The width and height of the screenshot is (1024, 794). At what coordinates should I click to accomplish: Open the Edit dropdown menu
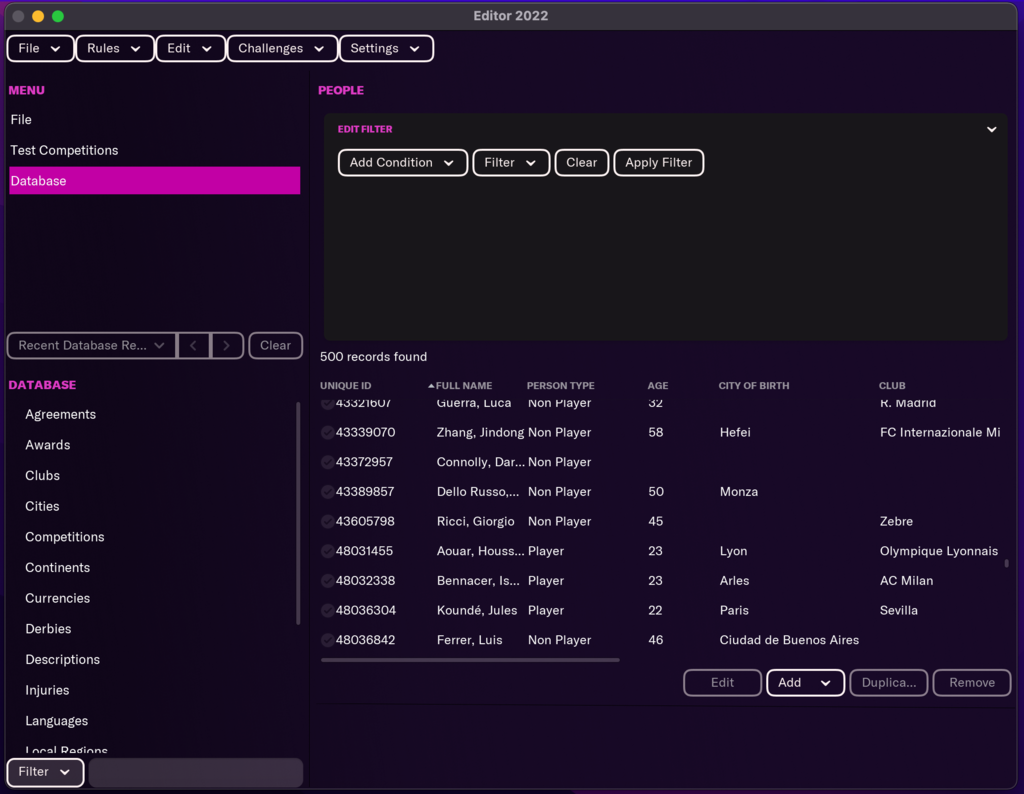(190, 48)
